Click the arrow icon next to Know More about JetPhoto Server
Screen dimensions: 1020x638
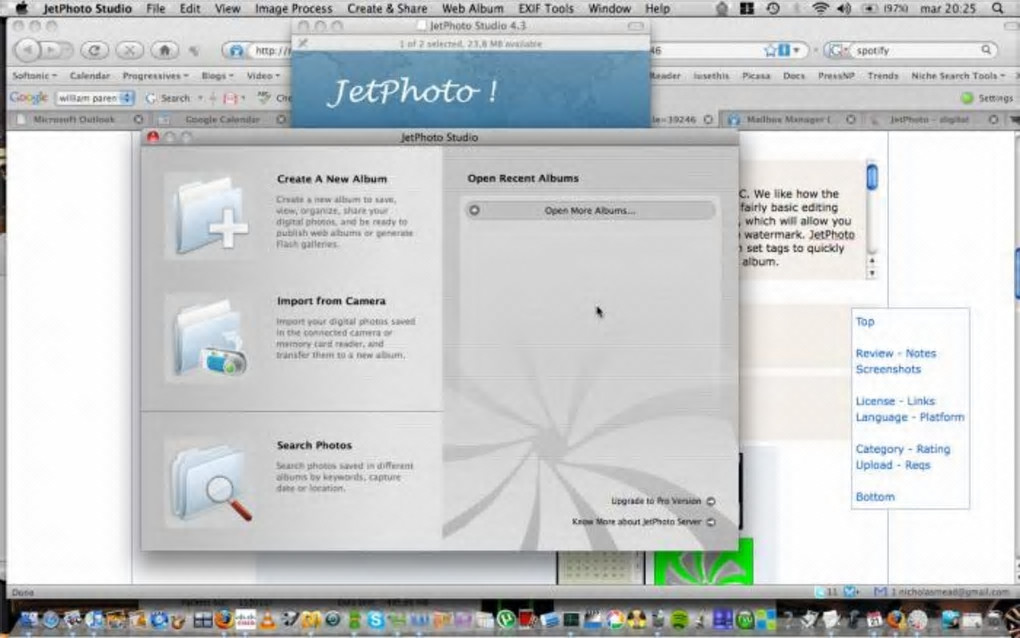coord(711,522)
